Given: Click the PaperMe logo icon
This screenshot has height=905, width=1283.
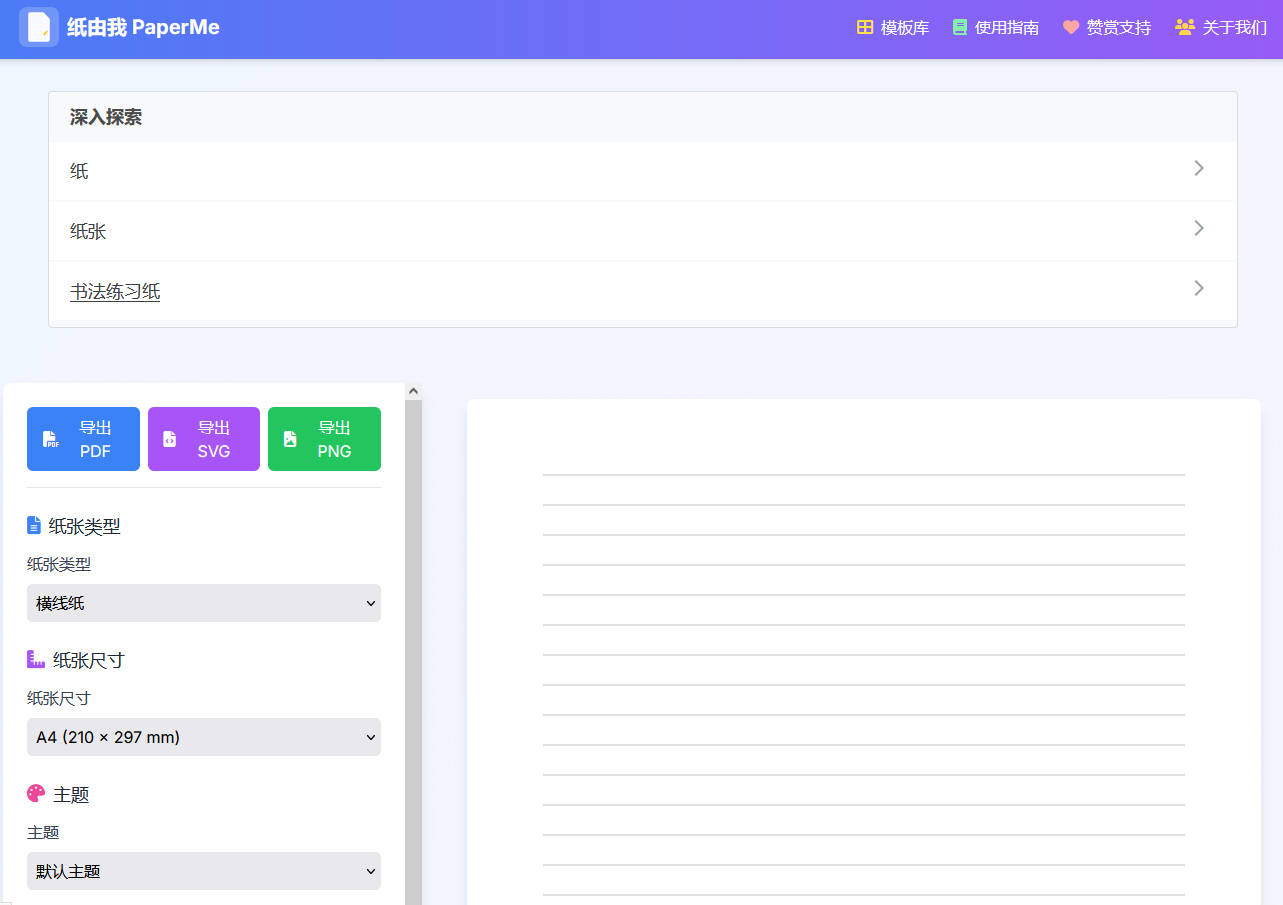Looking at the screenshot, I should click(39, 27).
